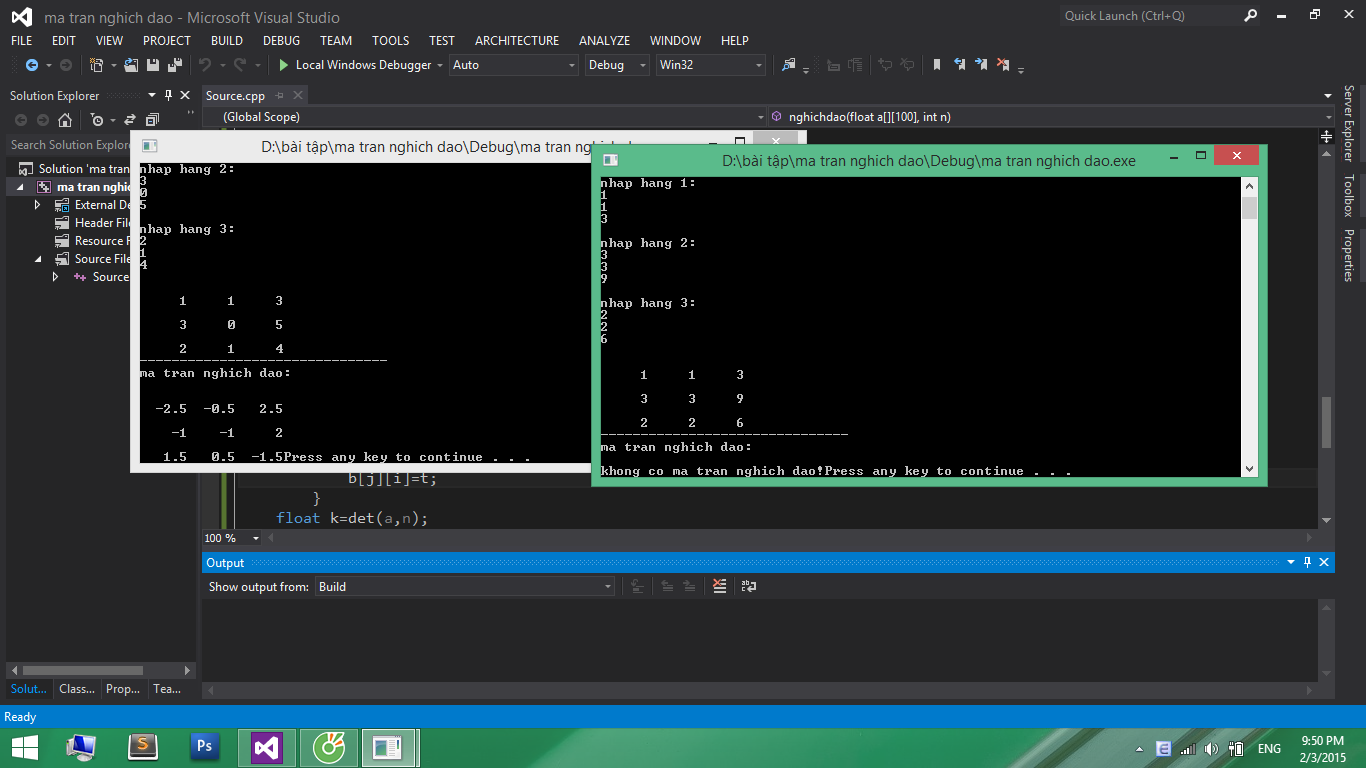This screenshot has width=1366, height=768.
Task: Open the BUILD menu
Action: tap(226, 40)
